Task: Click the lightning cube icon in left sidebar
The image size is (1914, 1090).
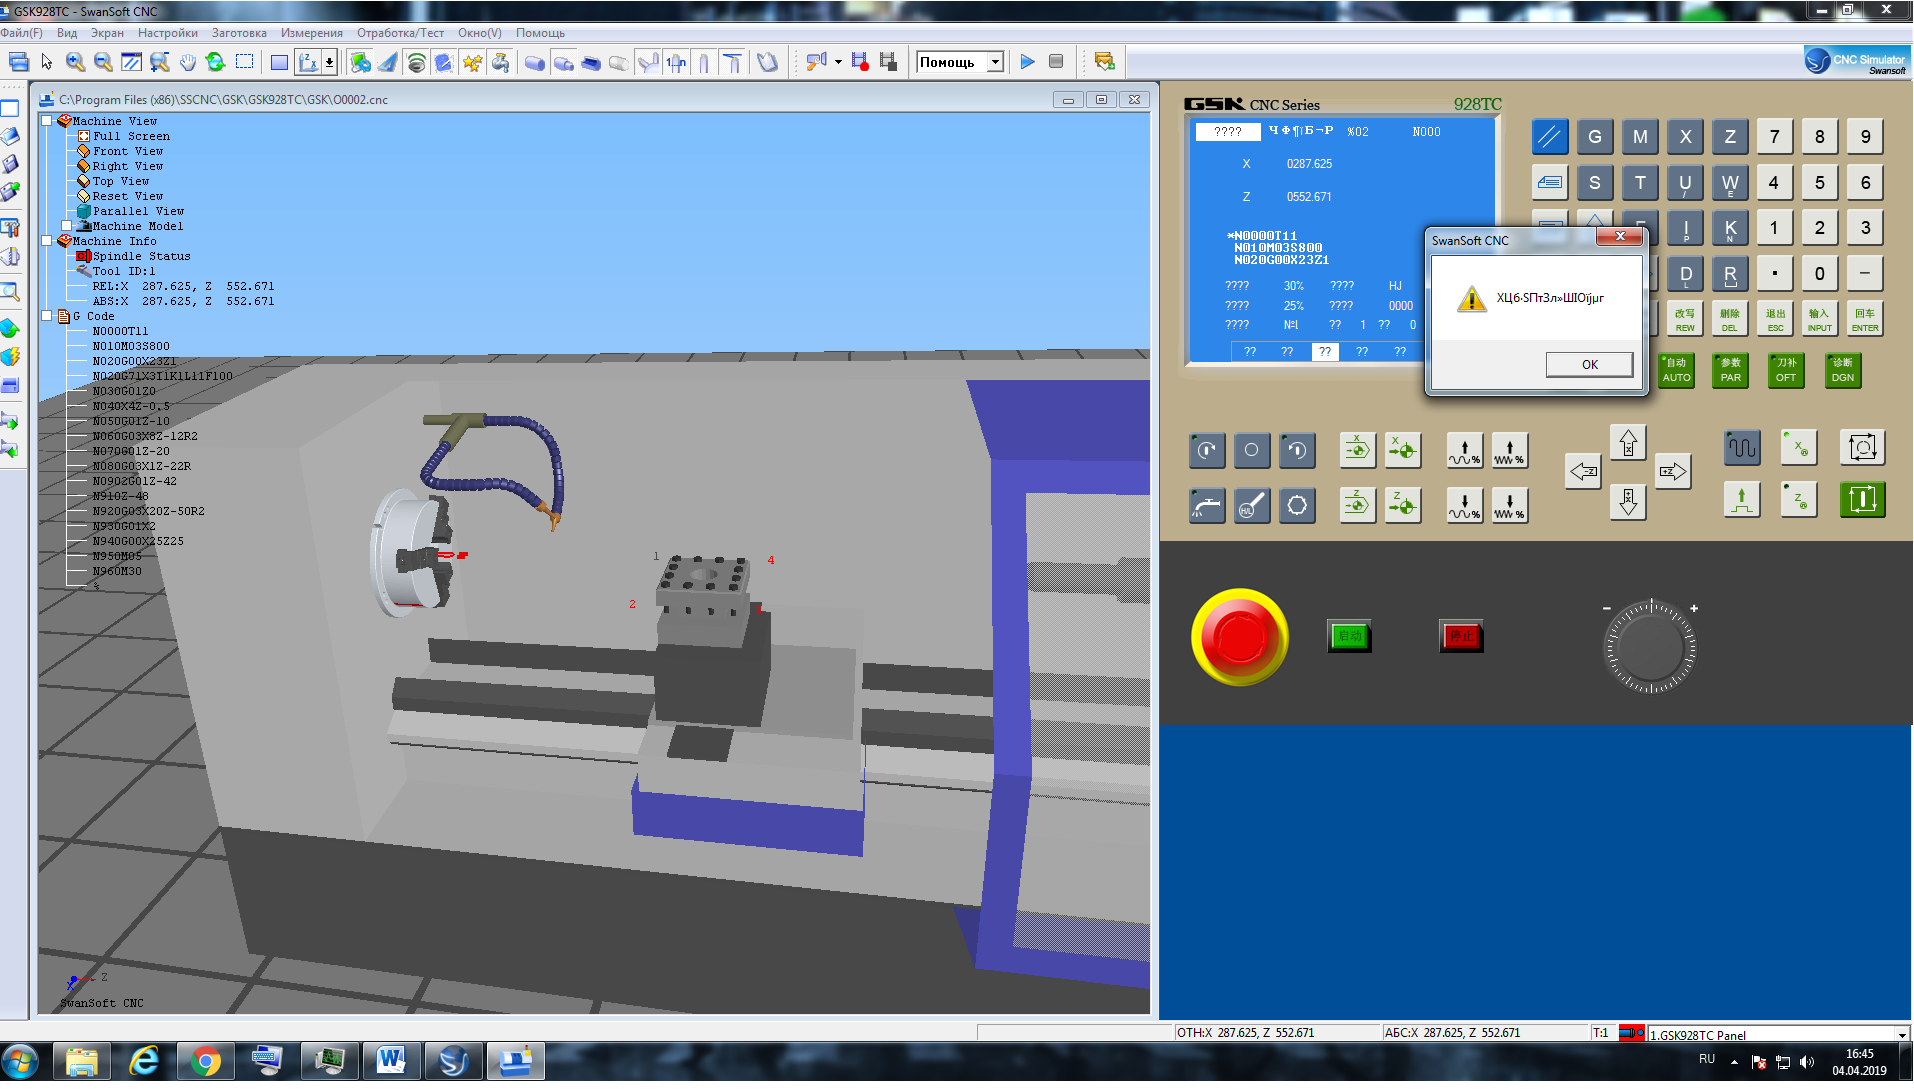Action: (10, 357)
